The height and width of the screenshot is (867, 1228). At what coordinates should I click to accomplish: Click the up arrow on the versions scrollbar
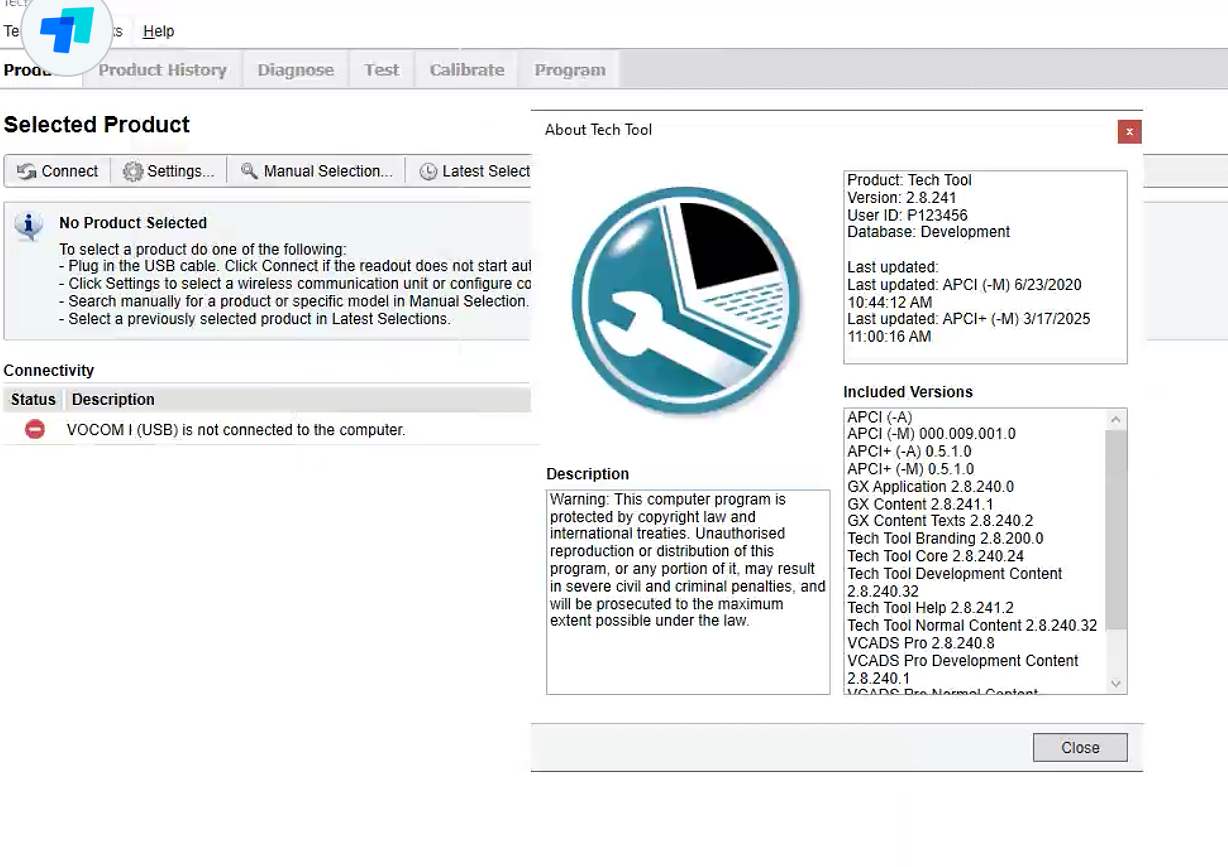1114,419
